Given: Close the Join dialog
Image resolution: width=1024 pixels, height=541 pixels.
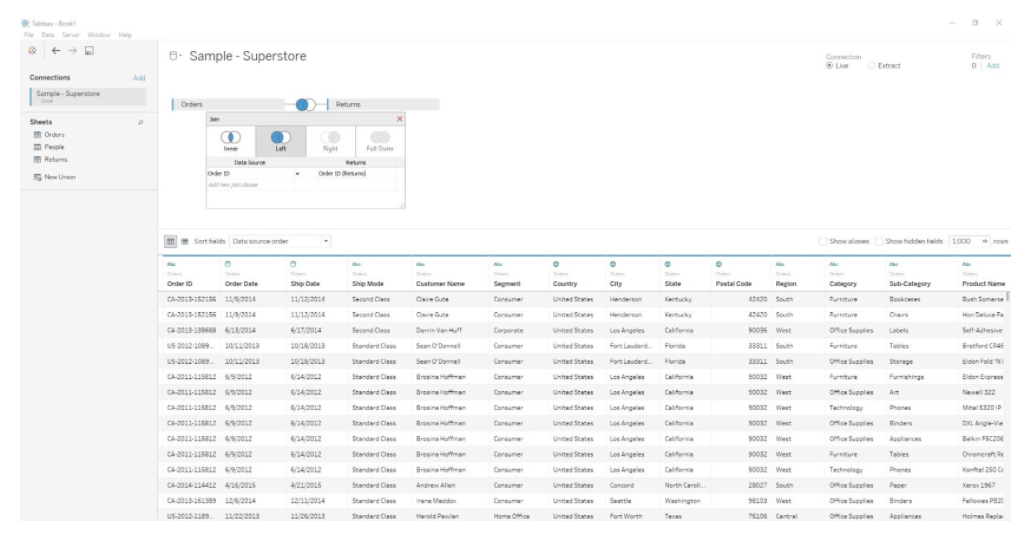Looking at the screenshot, I should 400,119.
